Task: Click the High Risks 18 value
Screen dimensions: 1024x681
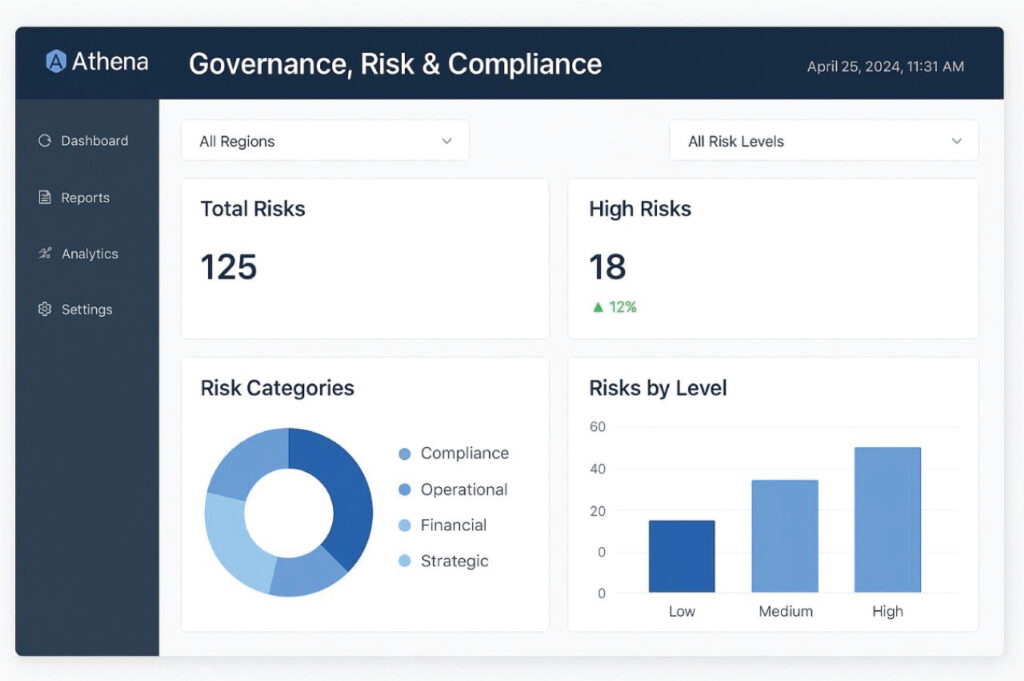Action: click(x=608, y=267)
